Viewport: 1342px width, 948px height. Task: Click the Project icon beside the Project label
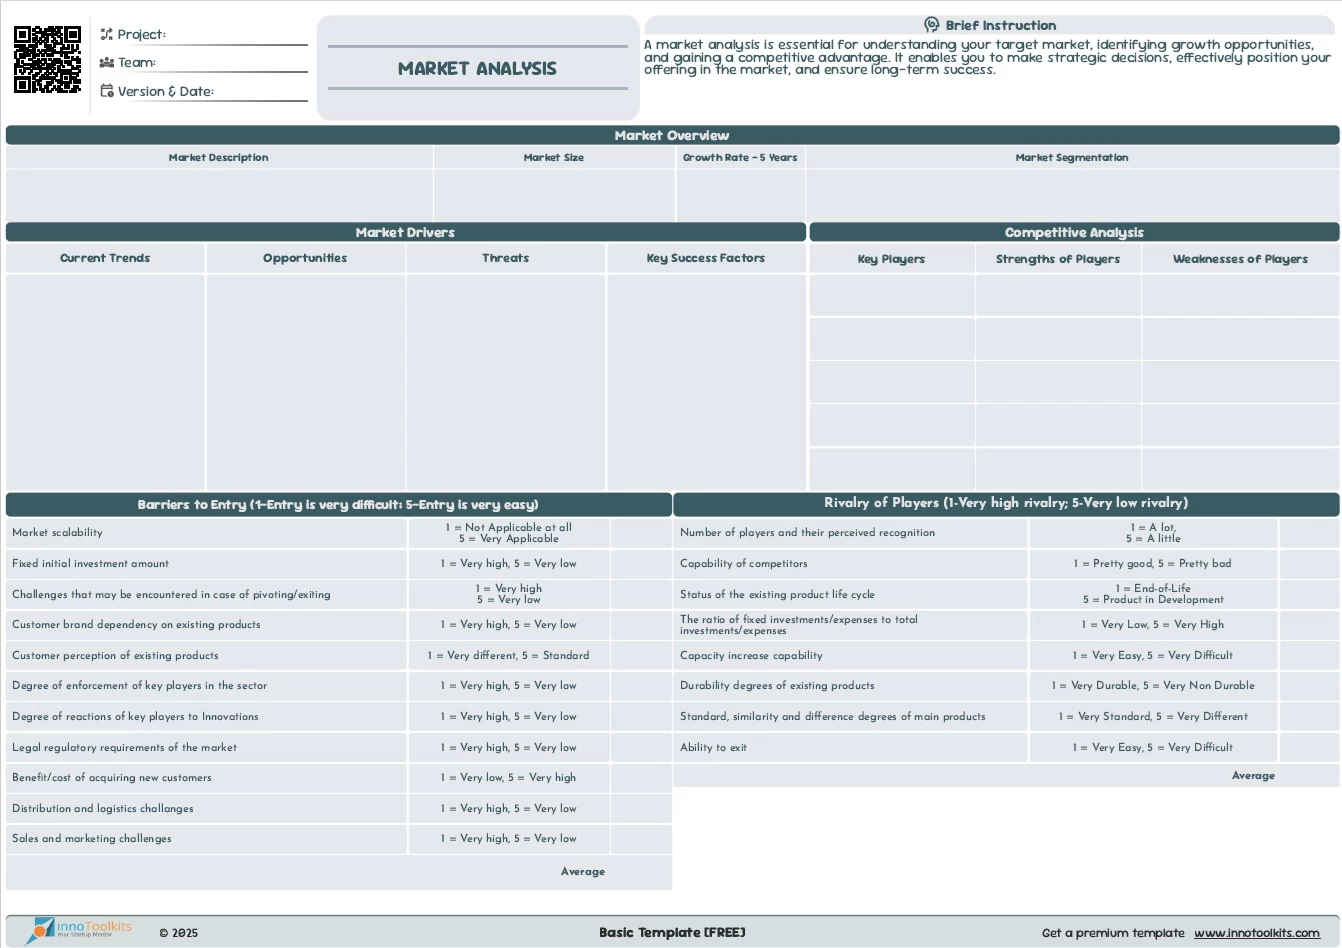[x=106, y=34]
